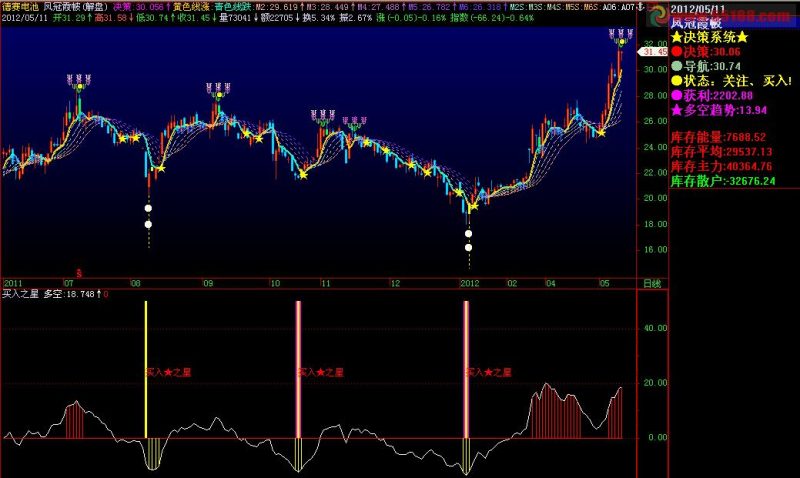Click the yellow star at the late October 2011 trough
Screen dimensions: 800x478
pyautogui.click(x=303, y=174)
